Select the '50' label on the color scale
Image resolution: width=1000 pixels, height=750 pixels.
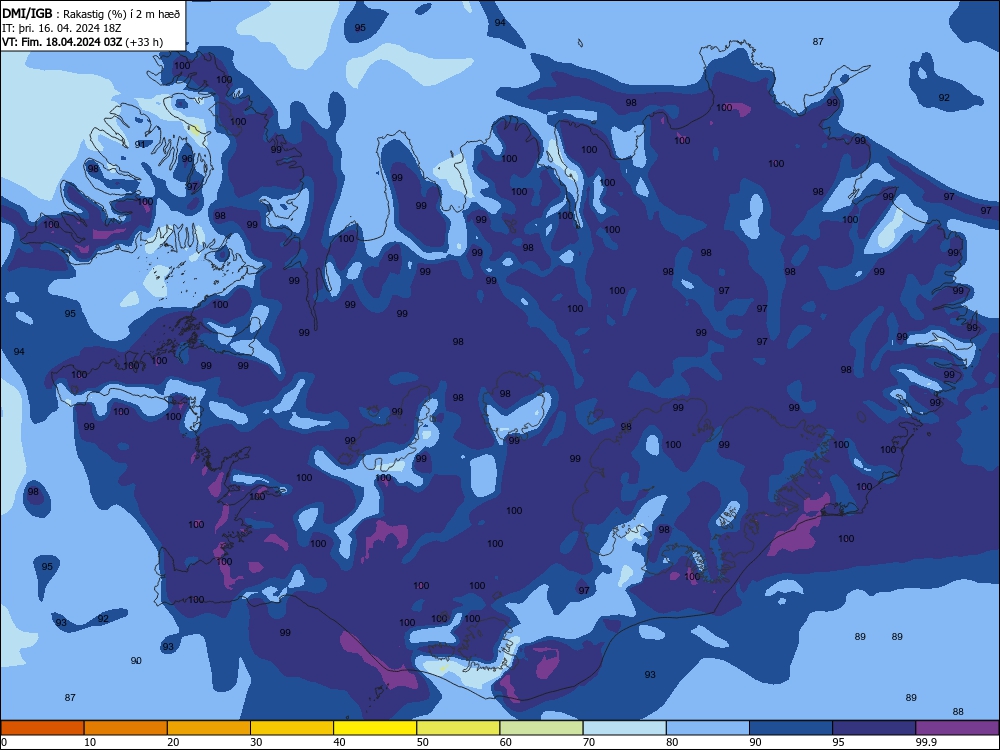422,742
